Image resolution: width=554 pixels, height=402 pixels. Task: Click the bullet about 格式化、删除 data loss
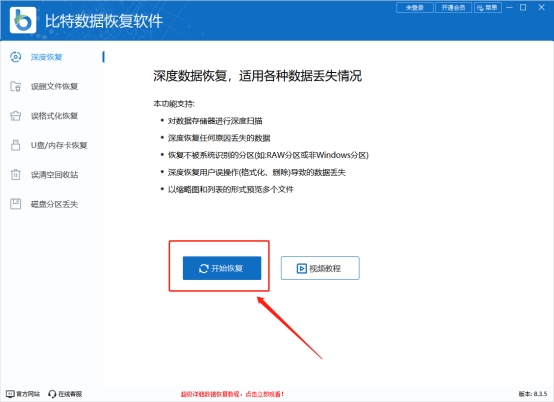click(x=257, y=172)
